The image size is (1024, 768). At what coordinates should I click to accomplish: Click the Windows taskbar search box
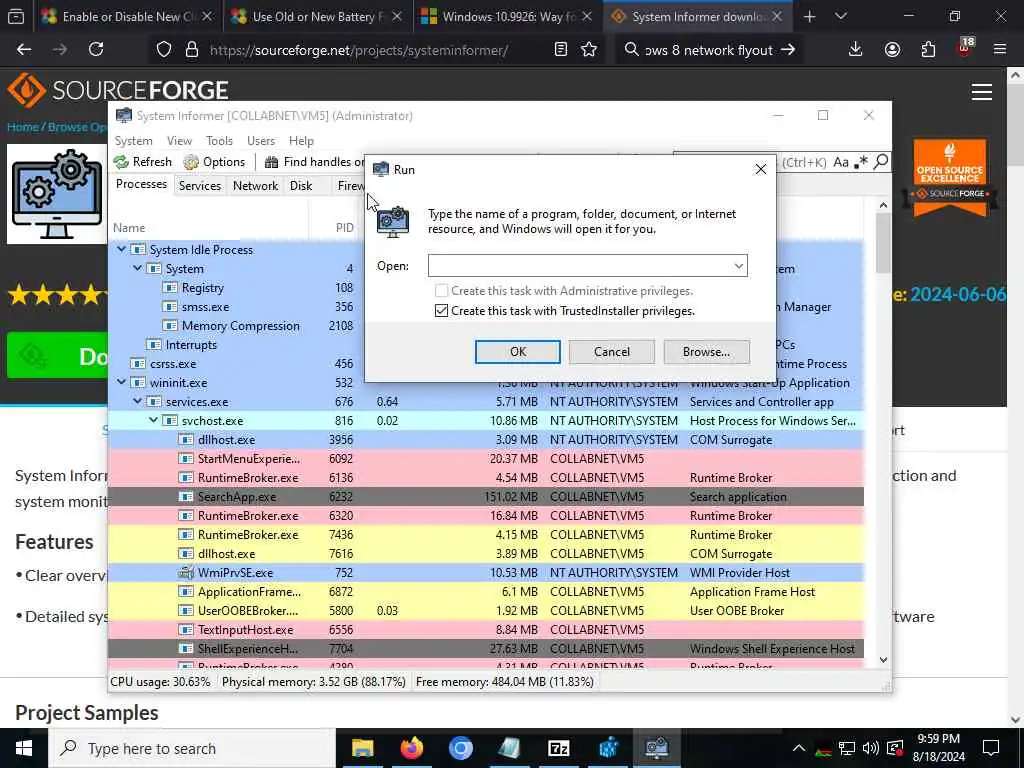[x=193, y=748]
